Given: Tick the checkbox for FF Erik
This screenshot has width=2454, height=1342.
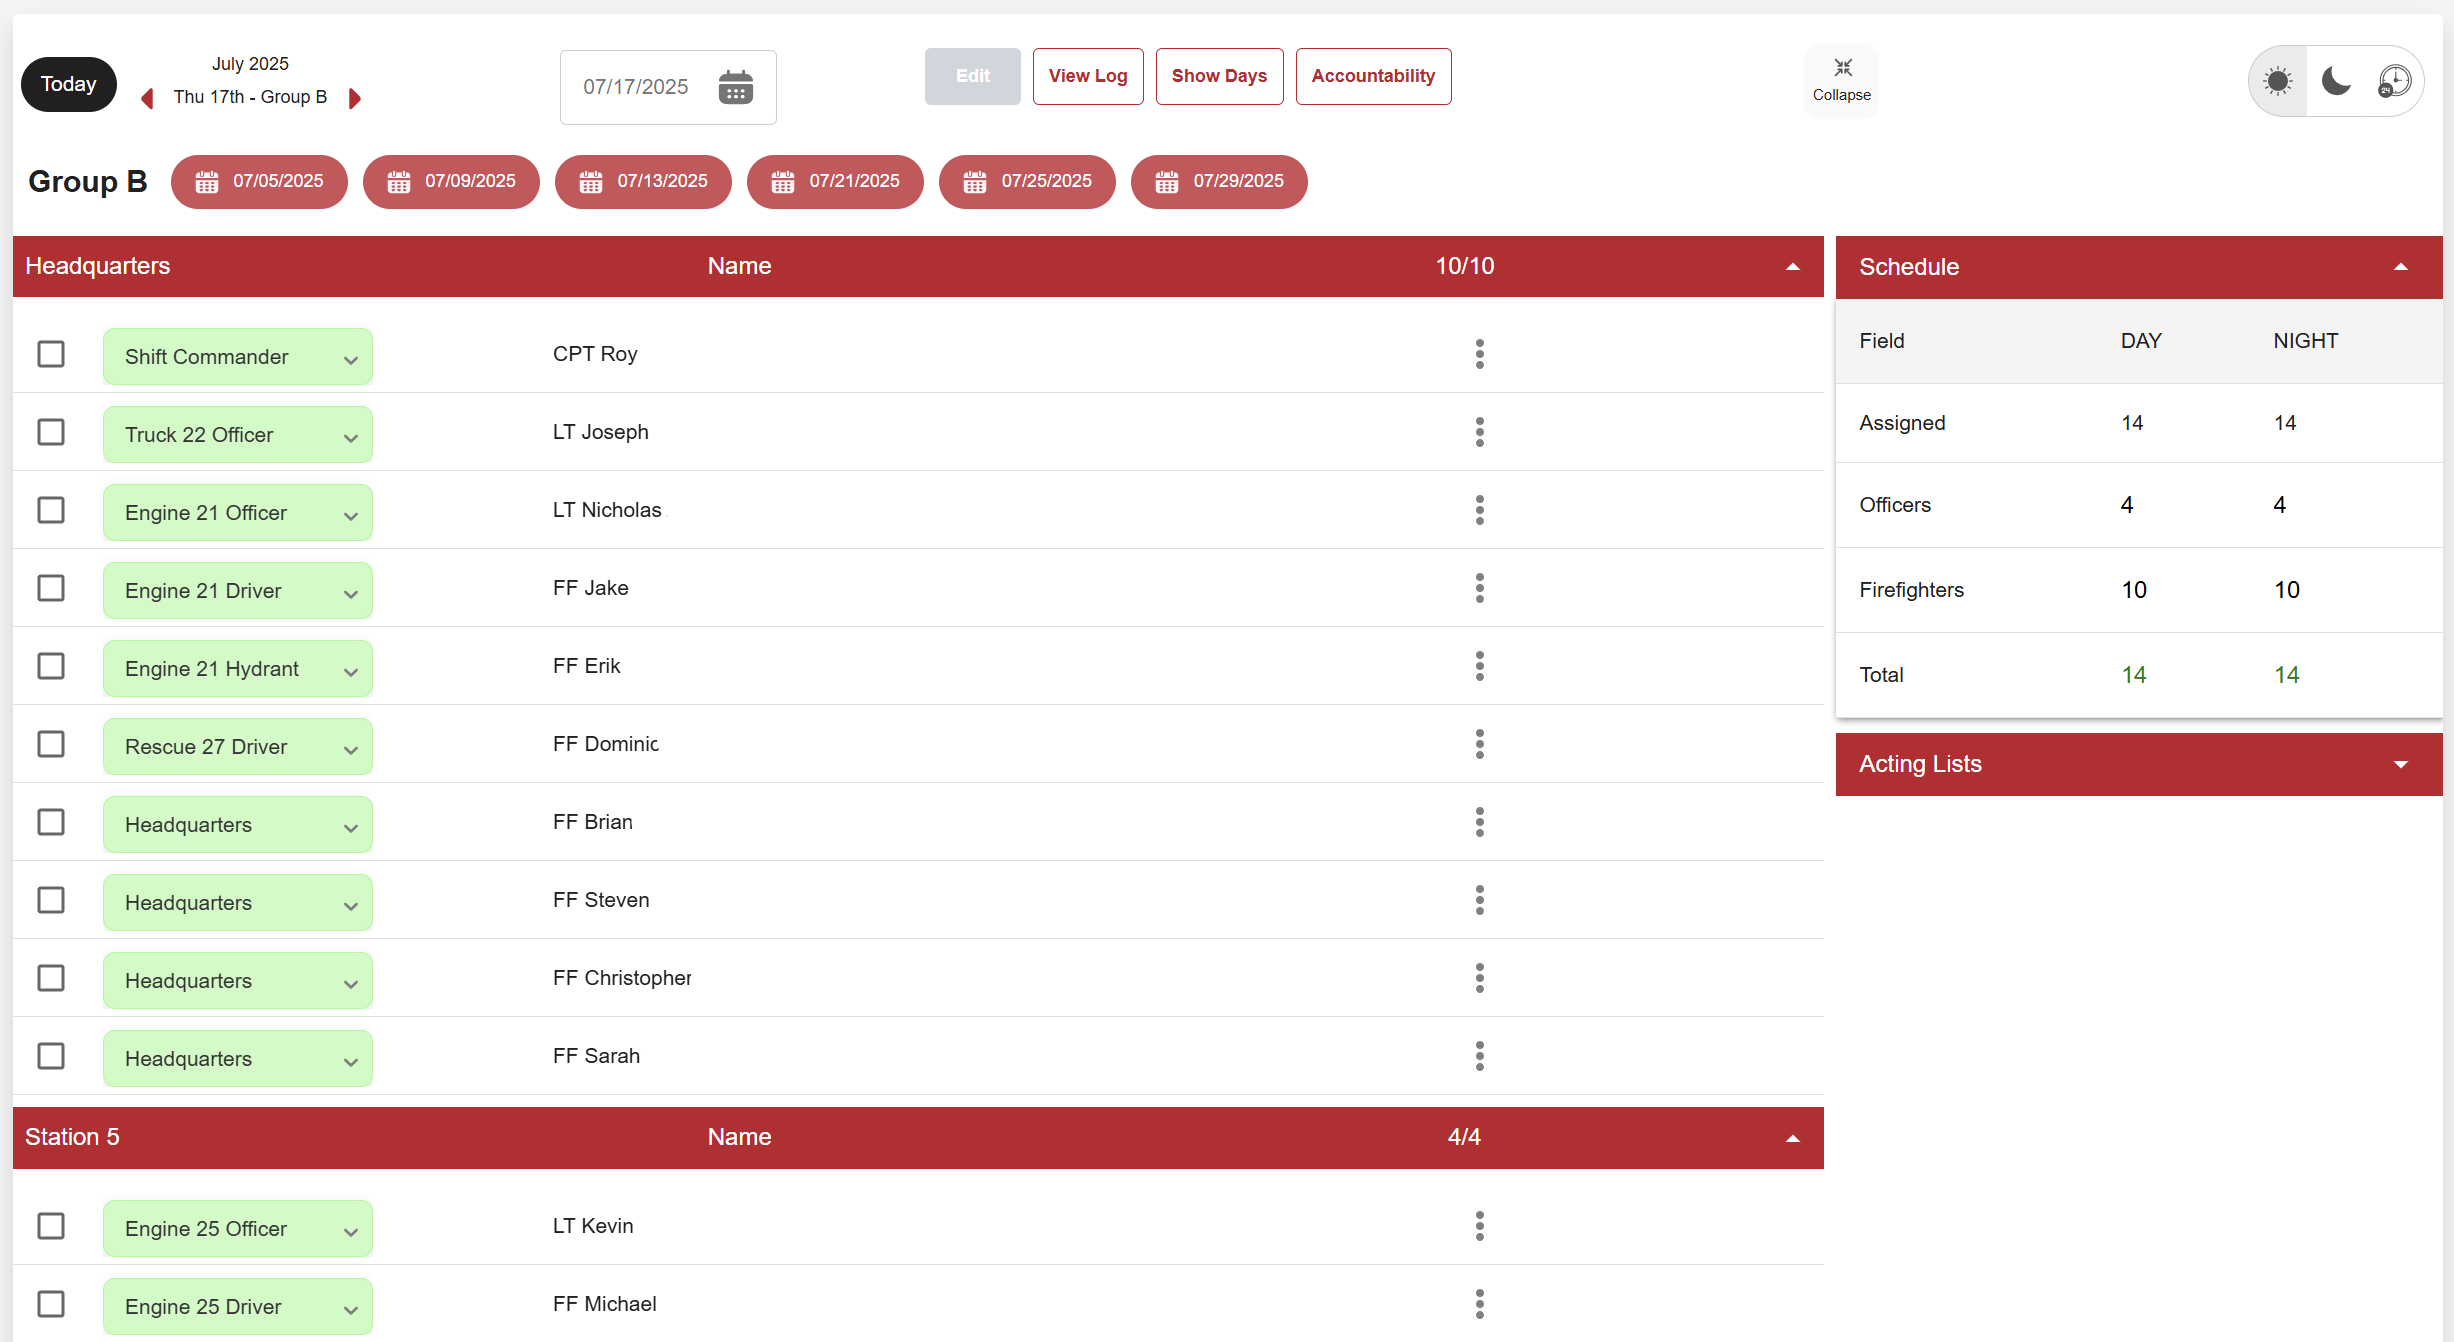Looking at the screenshot, I should pos(51,666).
